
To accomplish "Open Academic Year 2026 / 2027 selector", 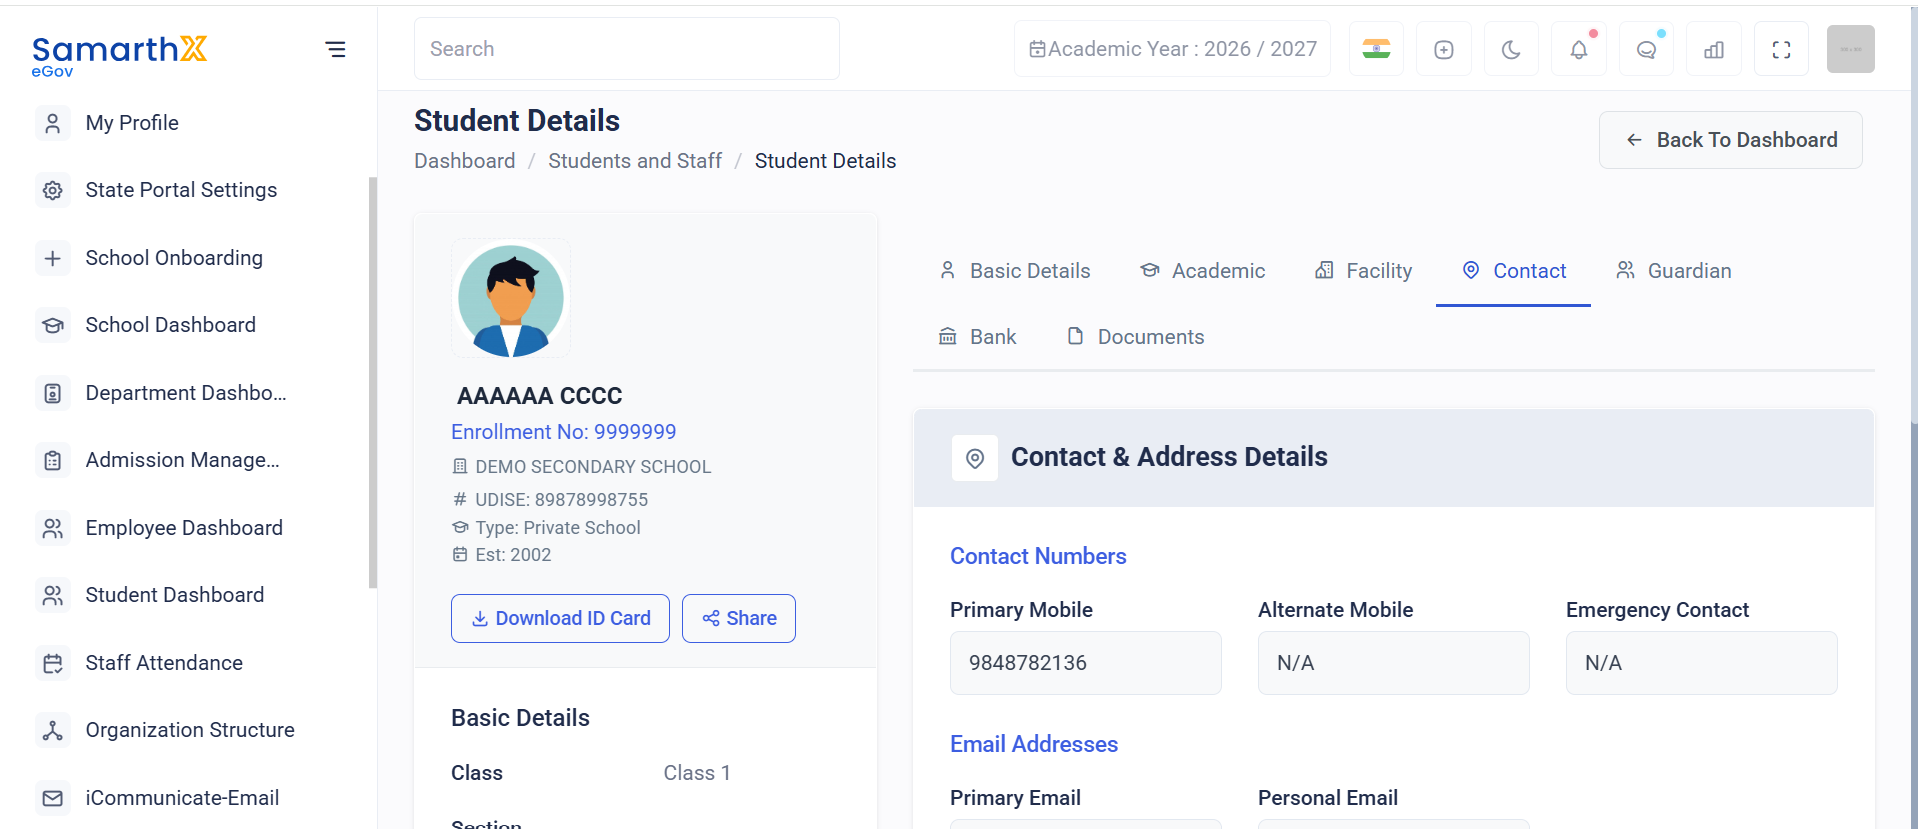I will [1172, 49].
